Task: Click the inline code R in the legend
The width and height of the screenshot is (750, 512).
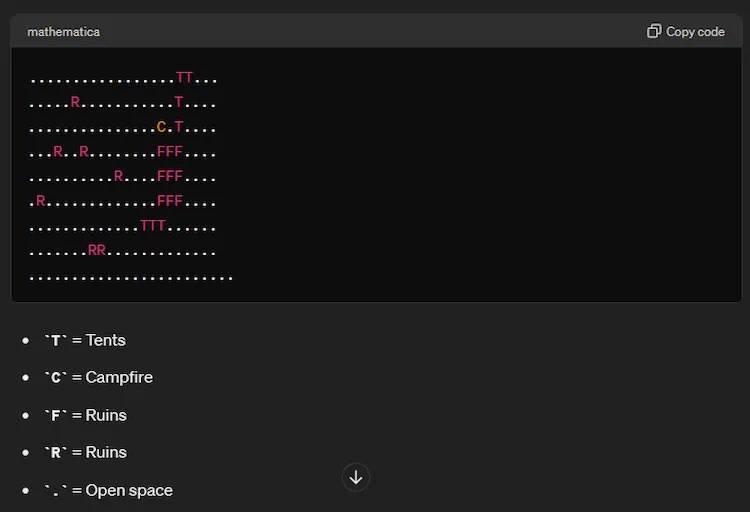Action: point(55,453)
